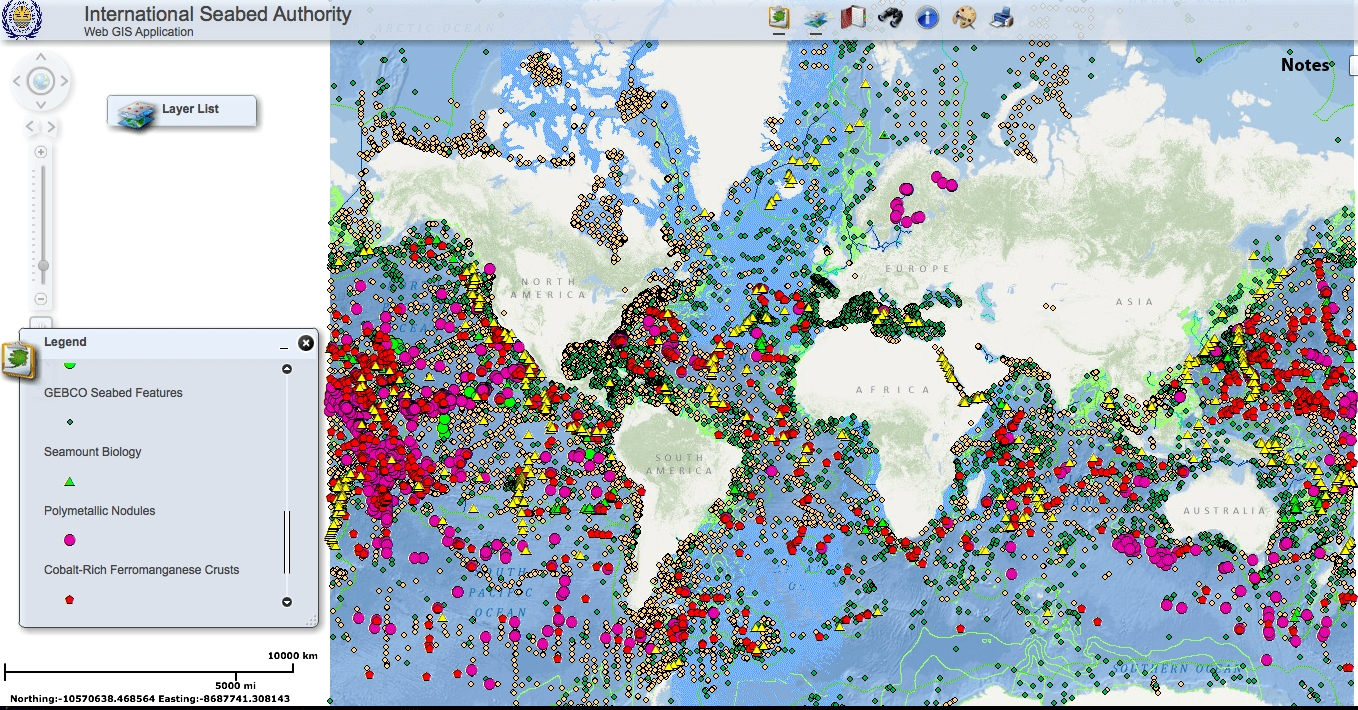Click the green diamond GEBCO legend symbol
Viewport: 1358px width, 710px height.
point(70,422)
